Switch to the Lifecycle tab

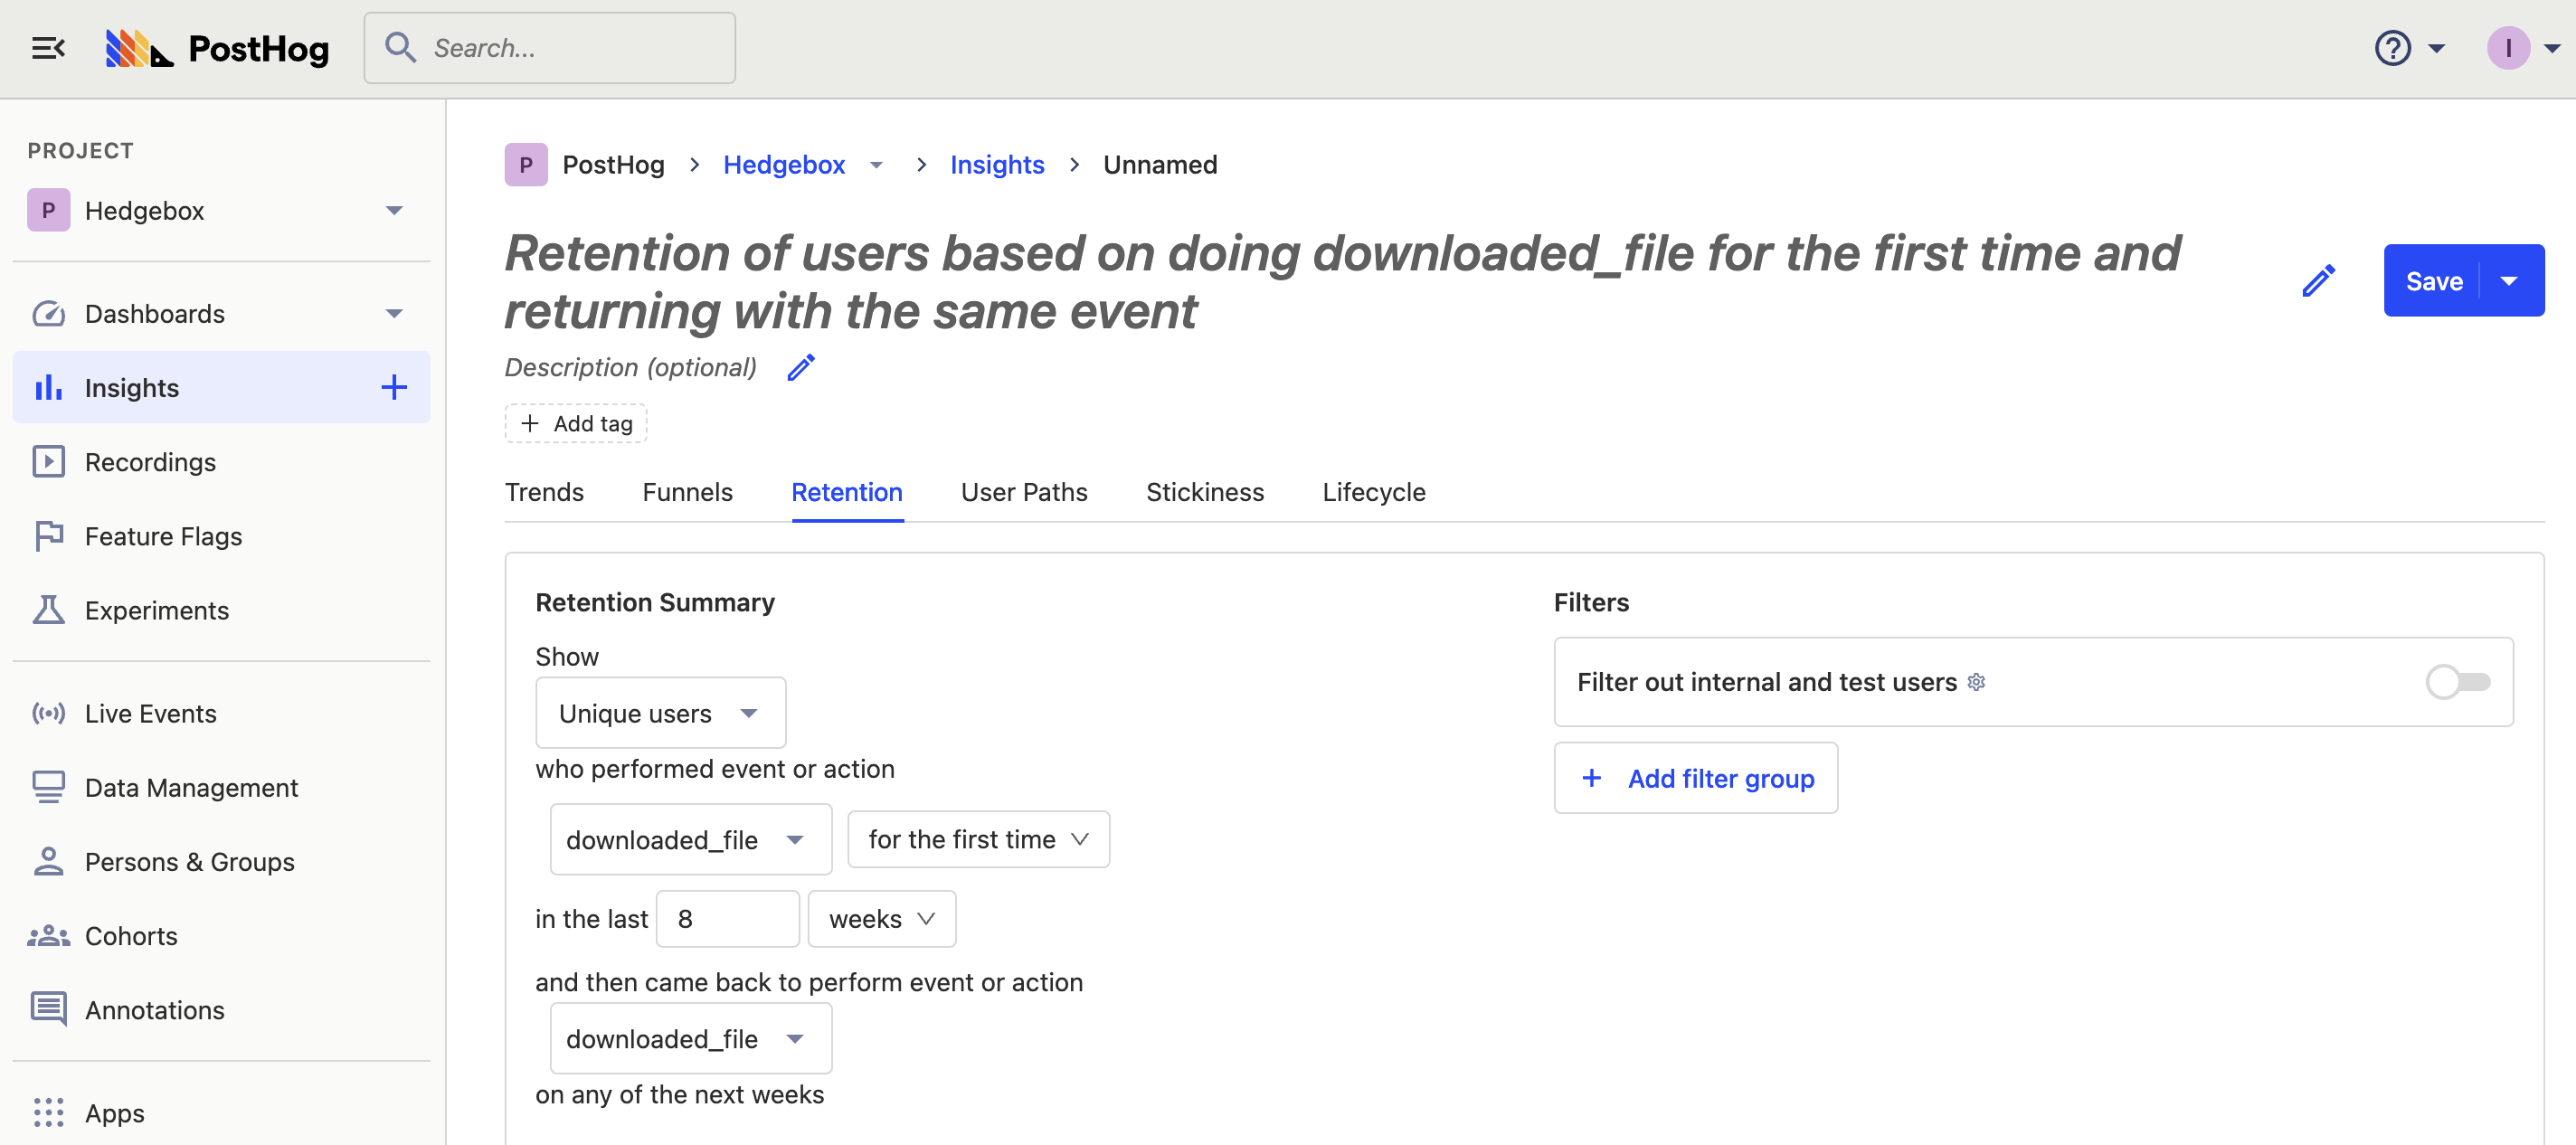coord(1373,492)
